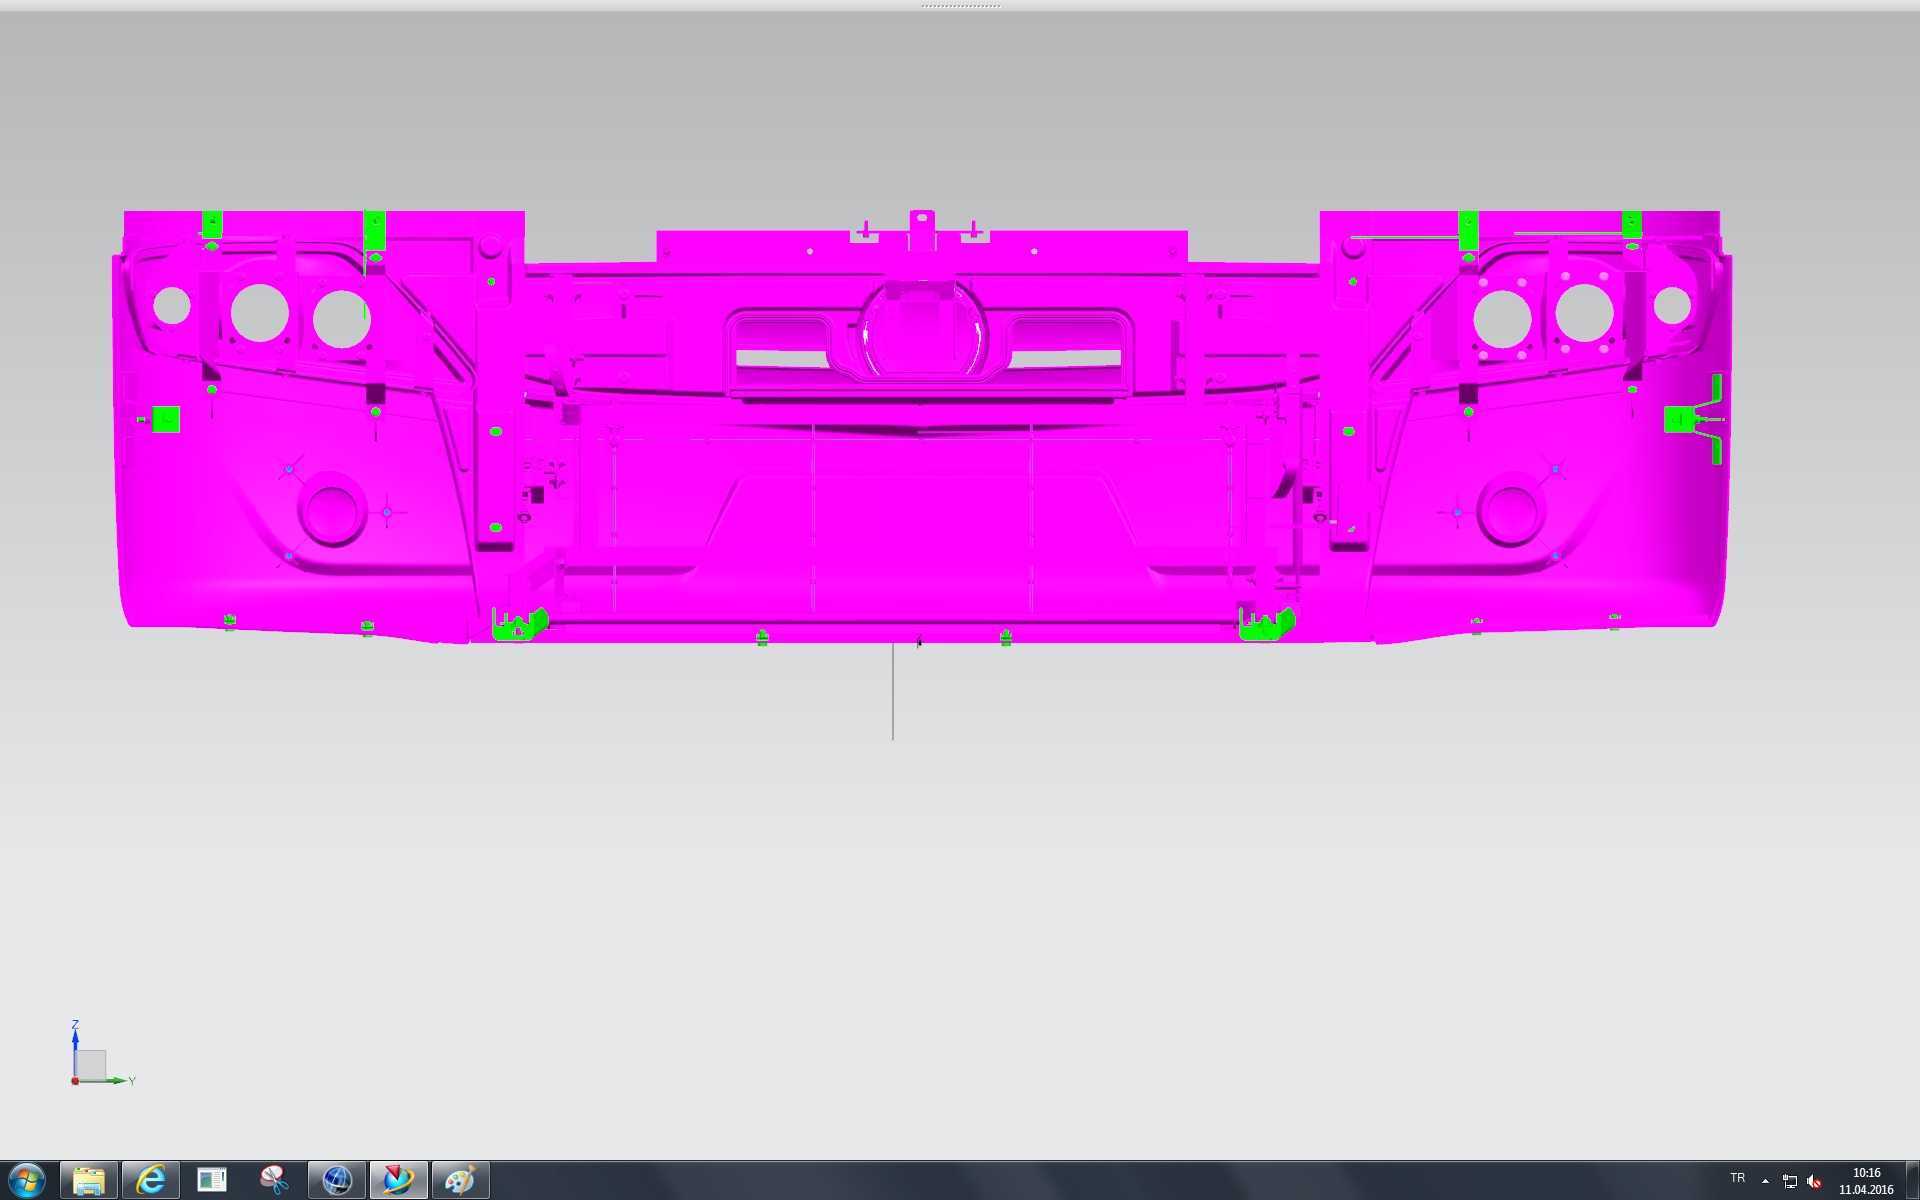Viewport: 1920px width, 1200px height.
Task: Switch to the Paint application
Action: click(x=461, y=1180)
